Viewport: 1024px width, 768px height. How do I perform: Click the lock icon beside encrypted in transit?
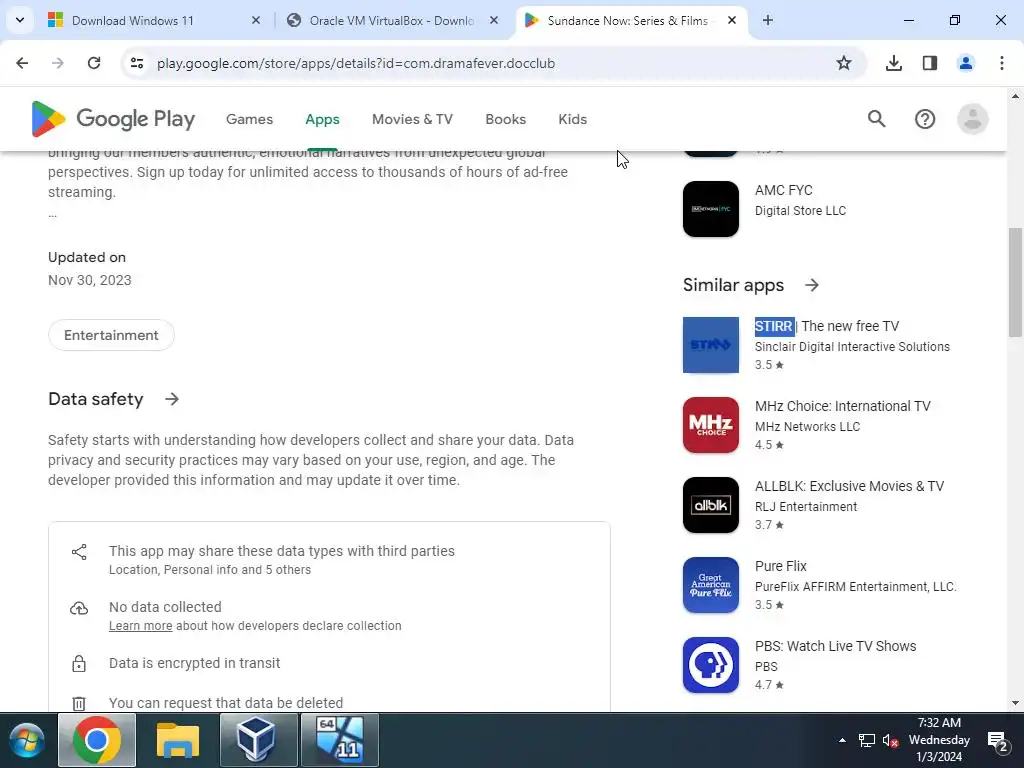[79, 664]
